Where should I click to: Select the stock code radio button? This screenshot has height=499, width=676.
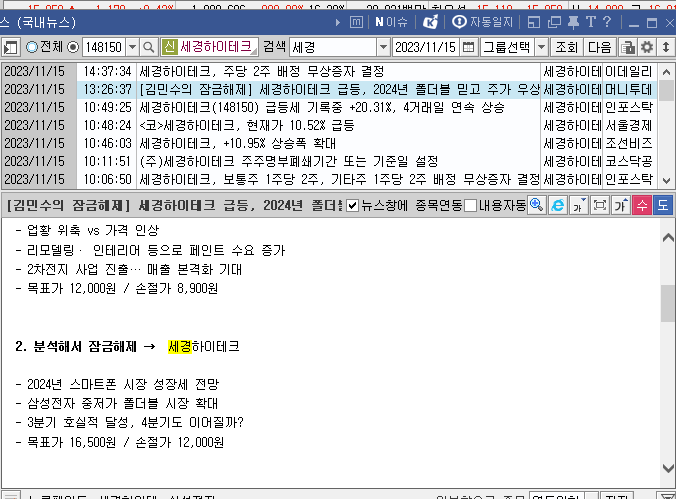(73, 47)
